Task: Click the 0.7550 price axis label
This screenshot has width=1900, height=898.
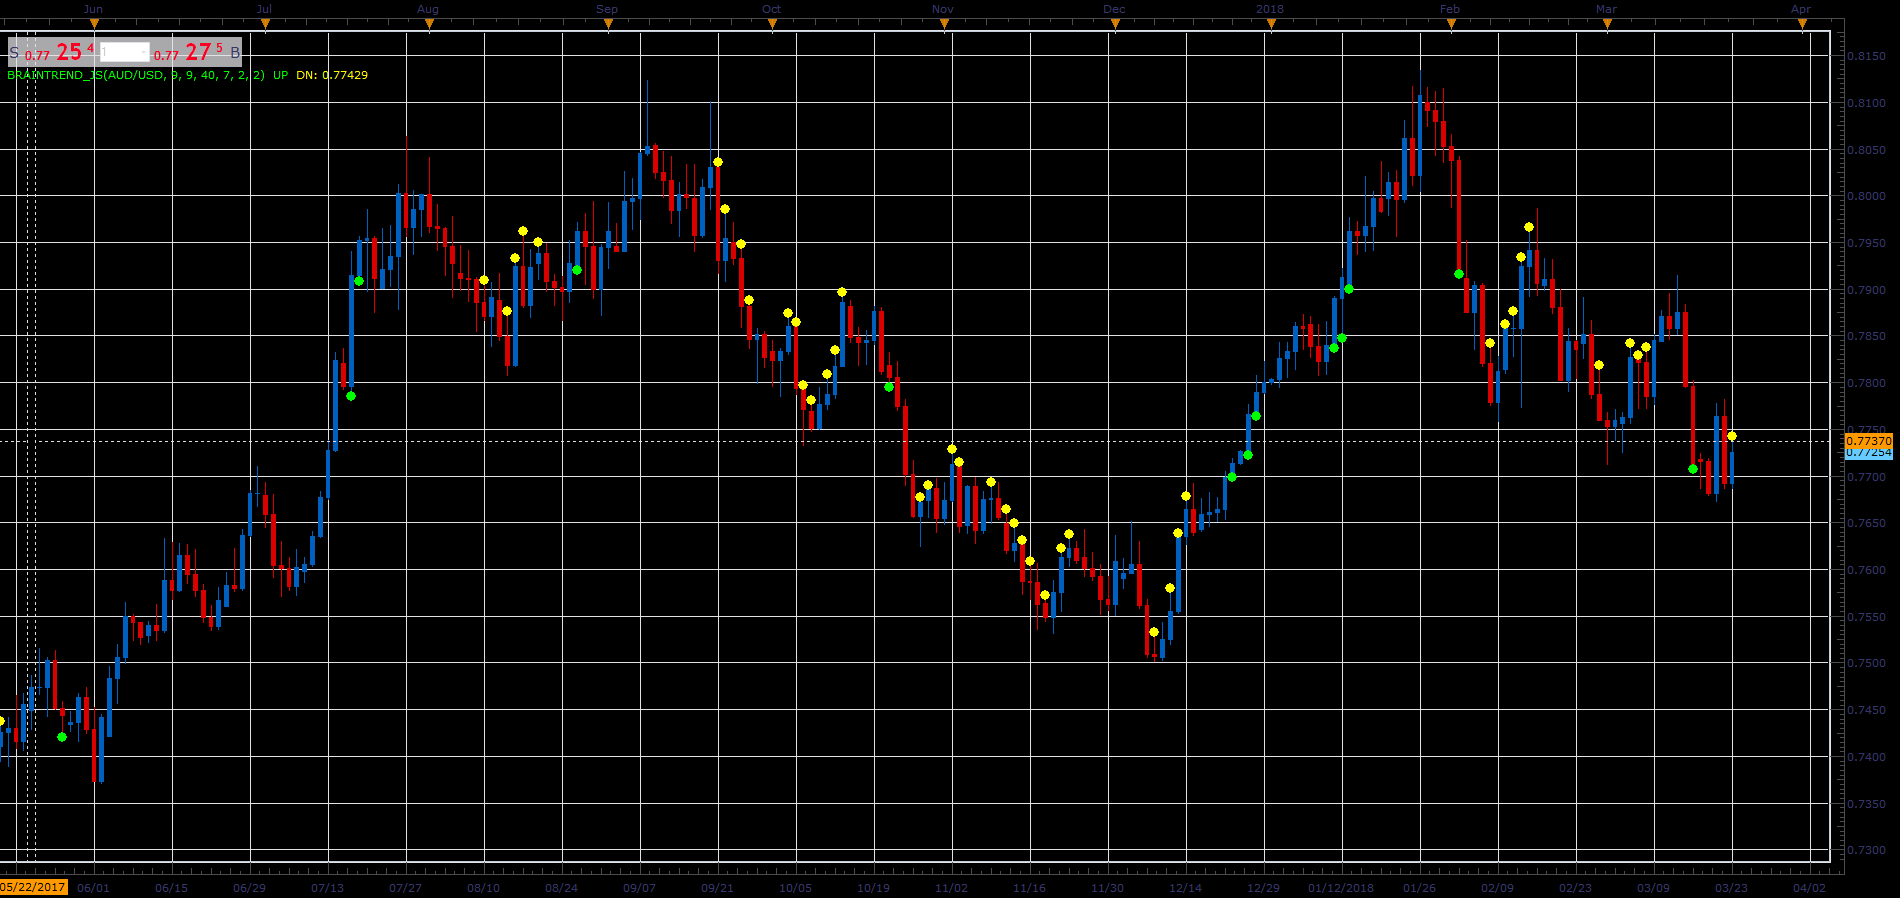Action: [x=1867, y=617]
